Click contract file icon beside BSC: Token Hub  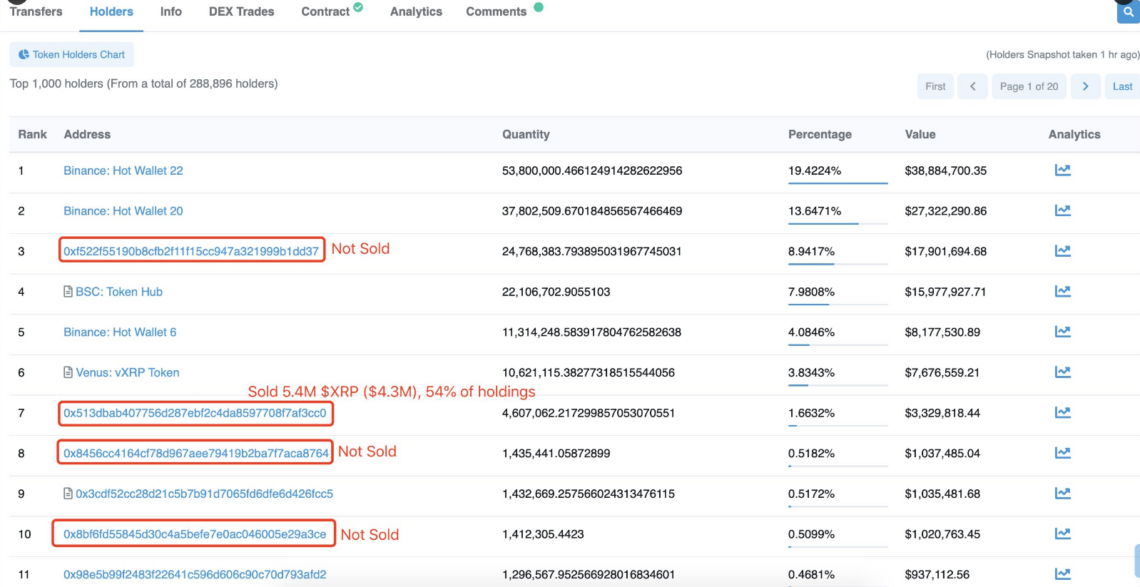pyautogui.click(x=68, y=292)
